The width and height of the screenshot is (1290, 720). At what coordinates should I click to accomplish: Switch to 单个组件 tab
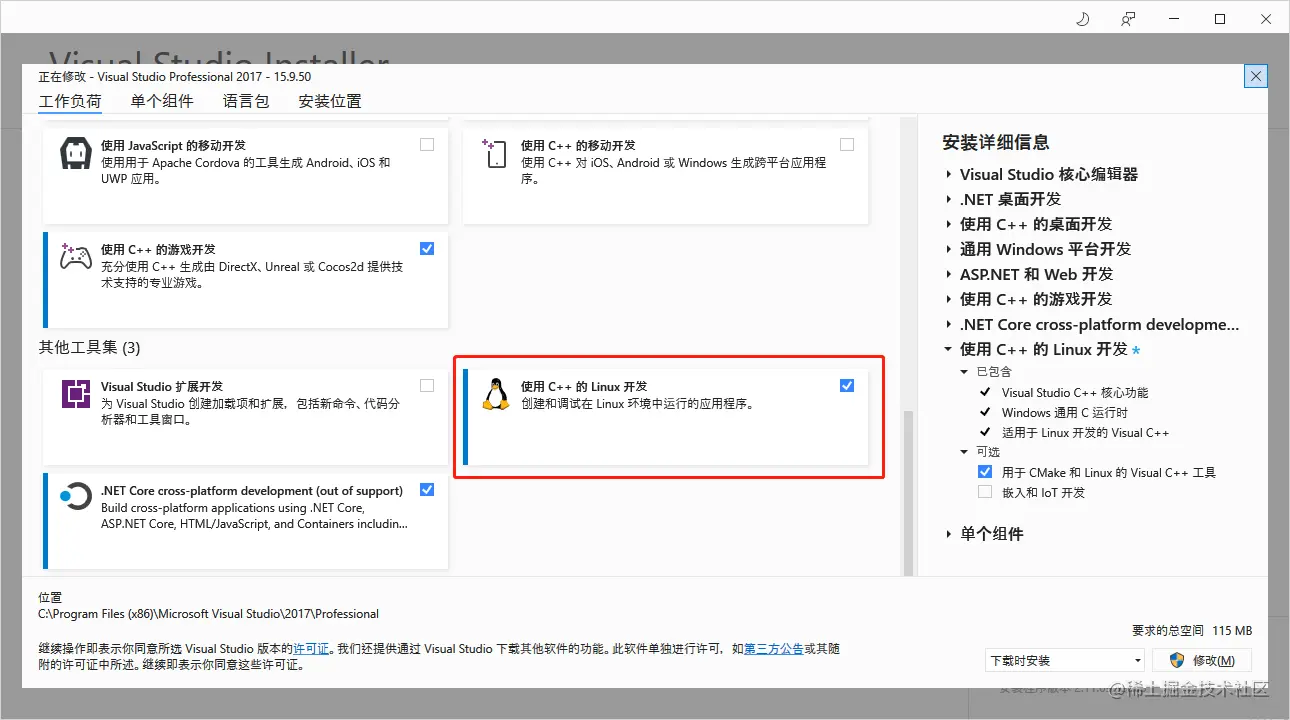(162, 101)
